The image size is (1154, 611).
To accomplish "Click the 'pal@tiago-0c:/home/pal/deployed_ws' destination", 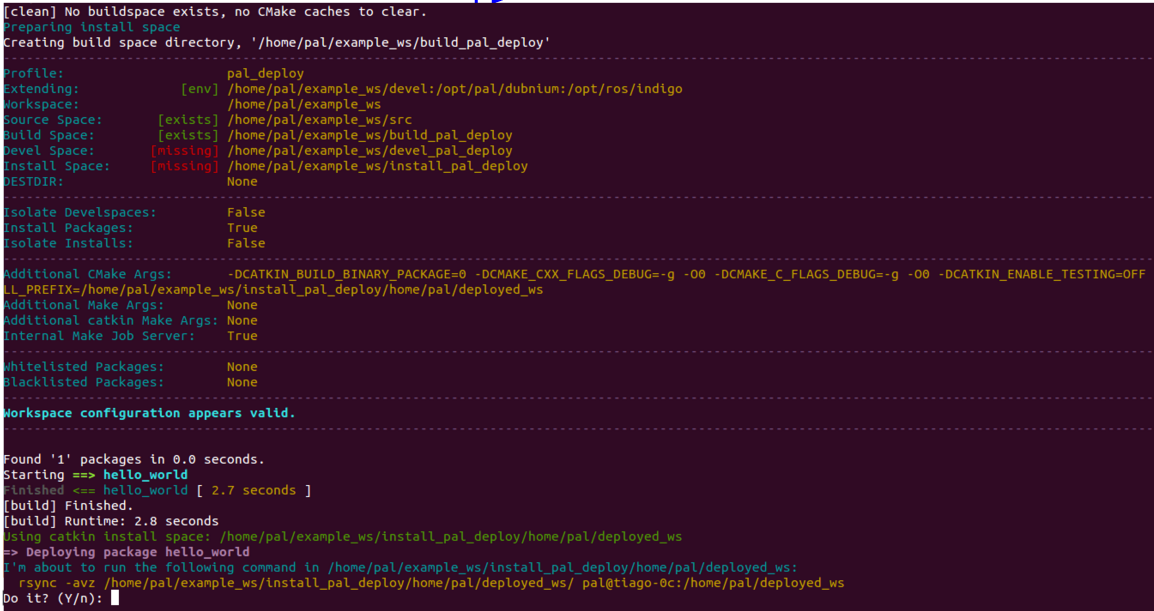I will (x=713, y=583).
